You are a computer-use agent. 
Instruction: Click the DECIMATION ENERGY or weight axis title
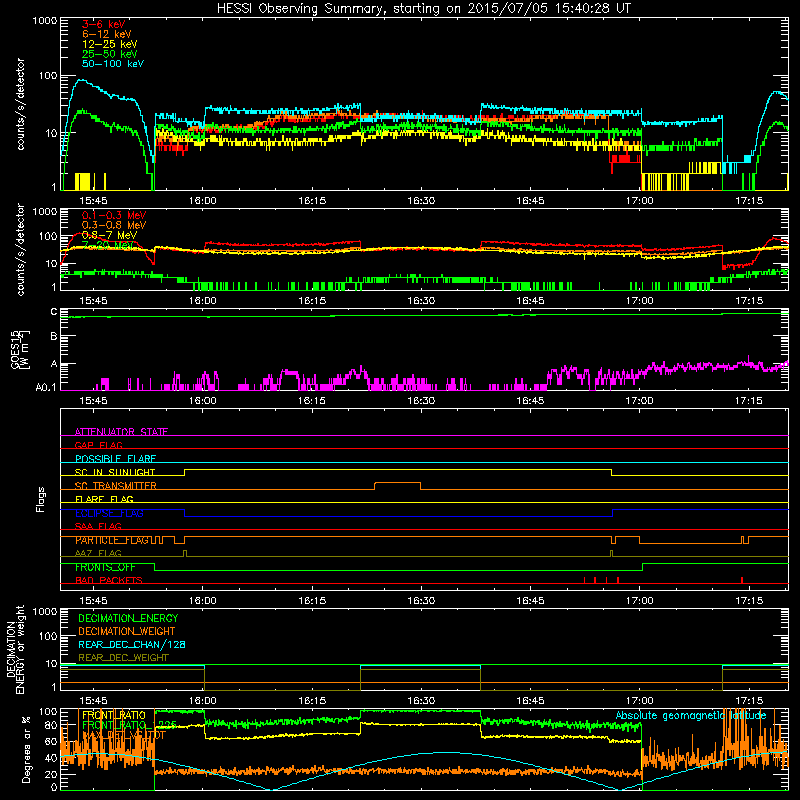click(x=15, y=649)
